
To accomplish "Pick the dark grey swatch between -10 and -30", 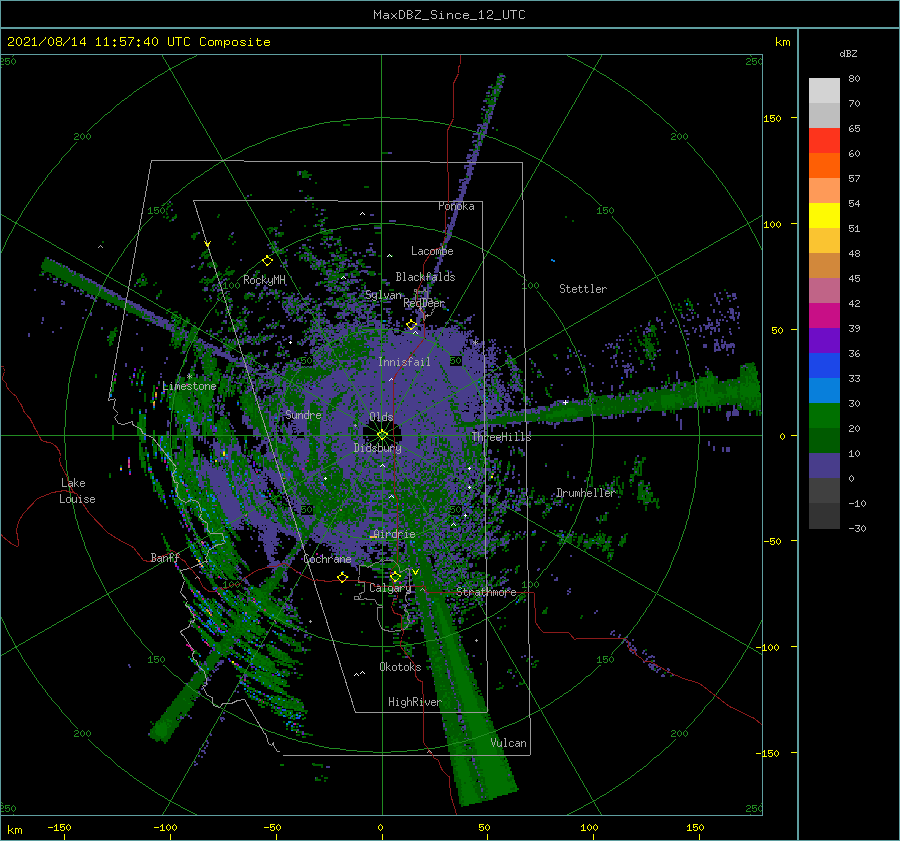I will tap(824, 516).
